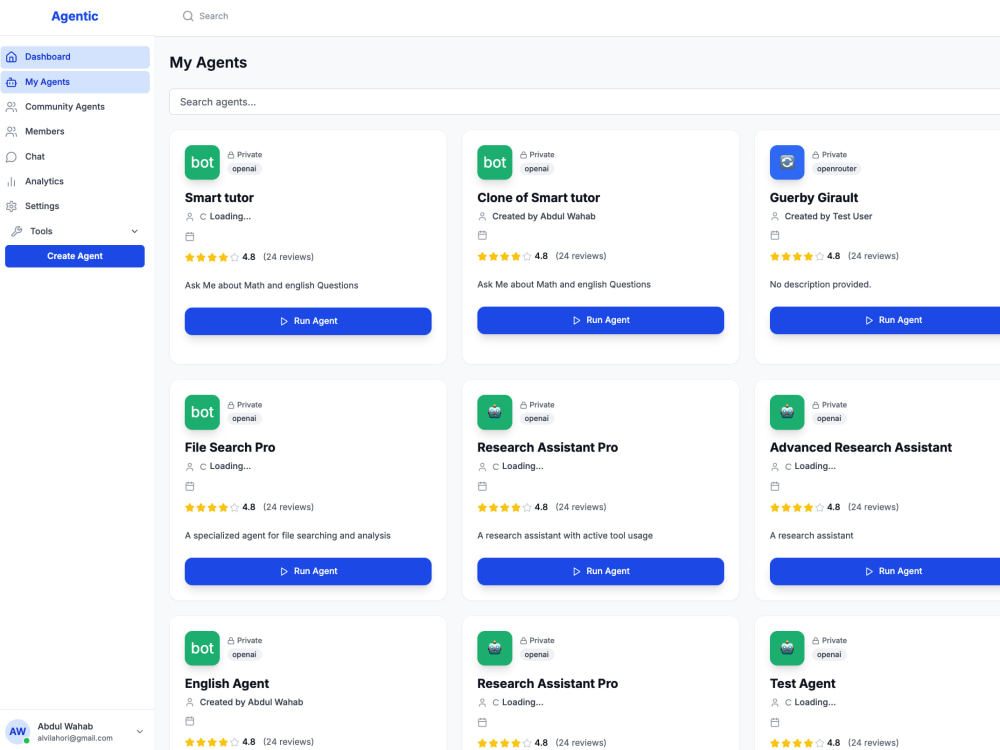Open the Smart tutor card title

pyautogui.click(x=219, y=198)
